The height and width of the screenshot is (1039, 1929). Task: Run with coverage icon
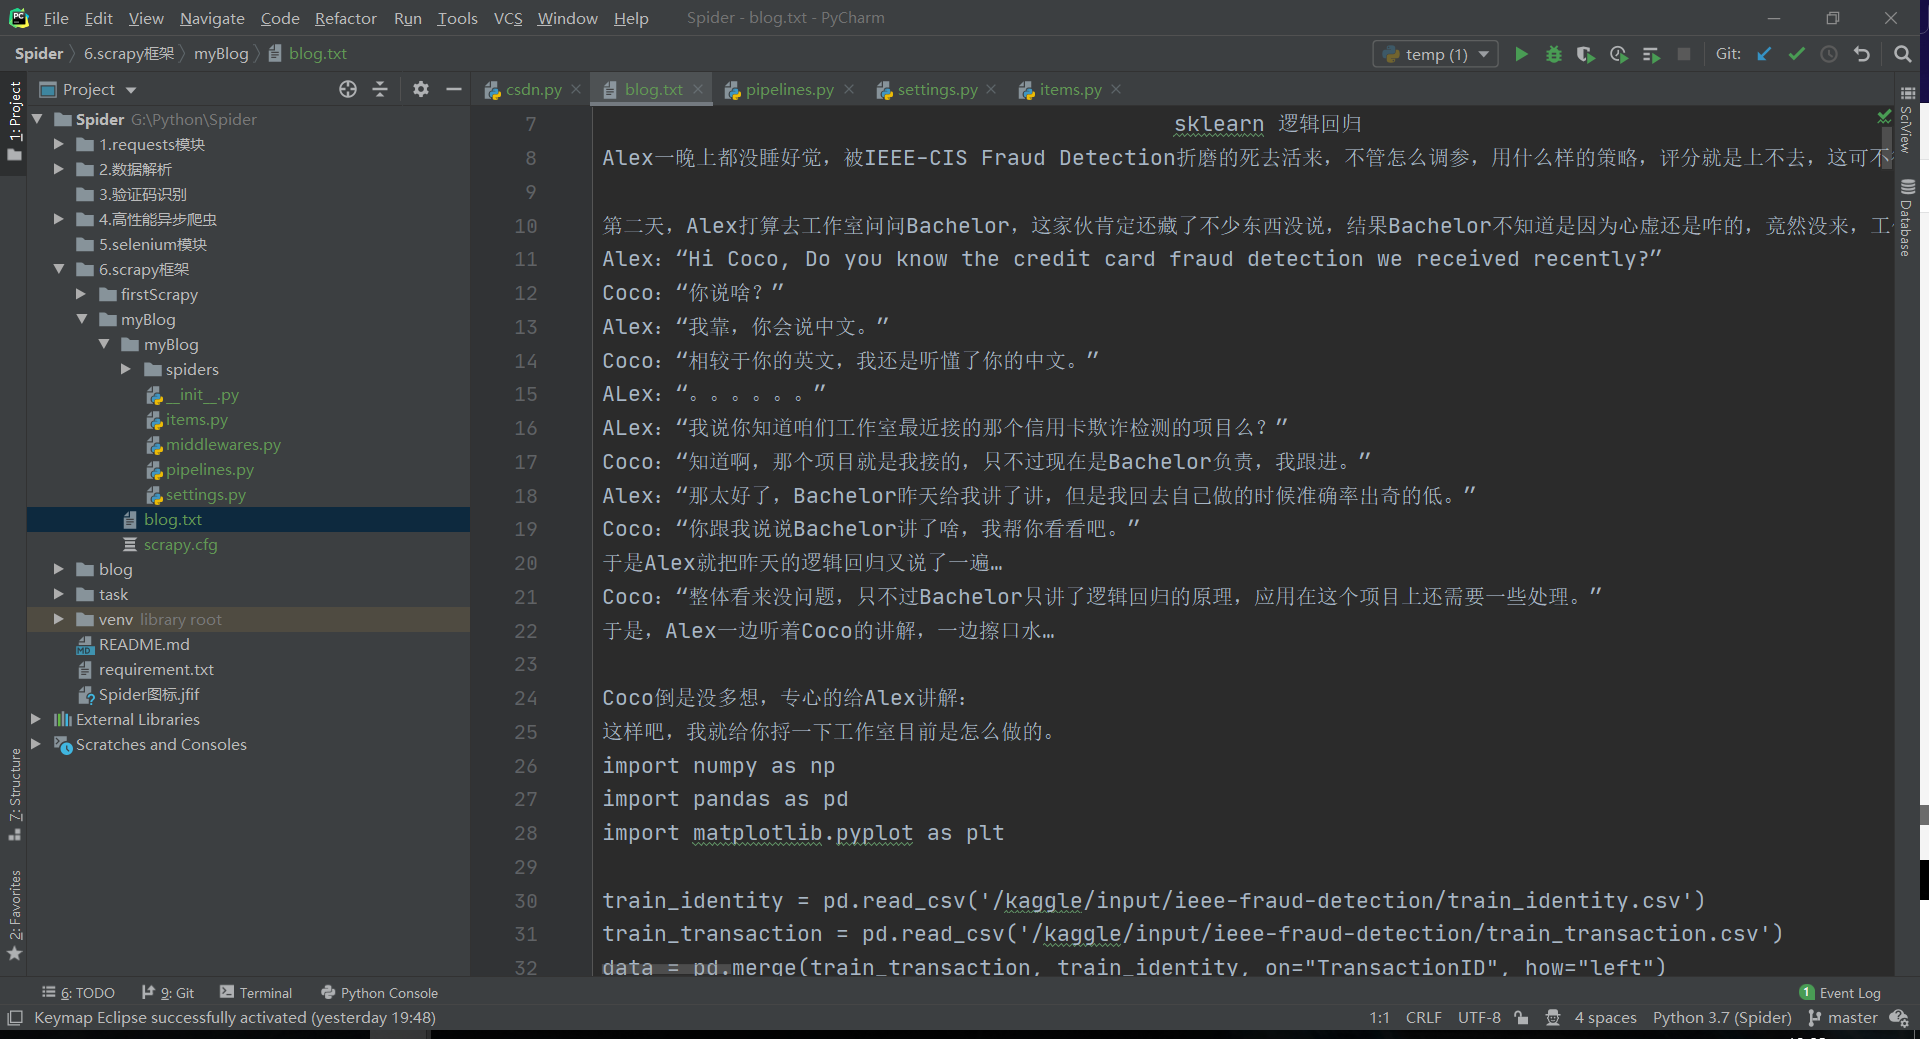coord(1585,54)
